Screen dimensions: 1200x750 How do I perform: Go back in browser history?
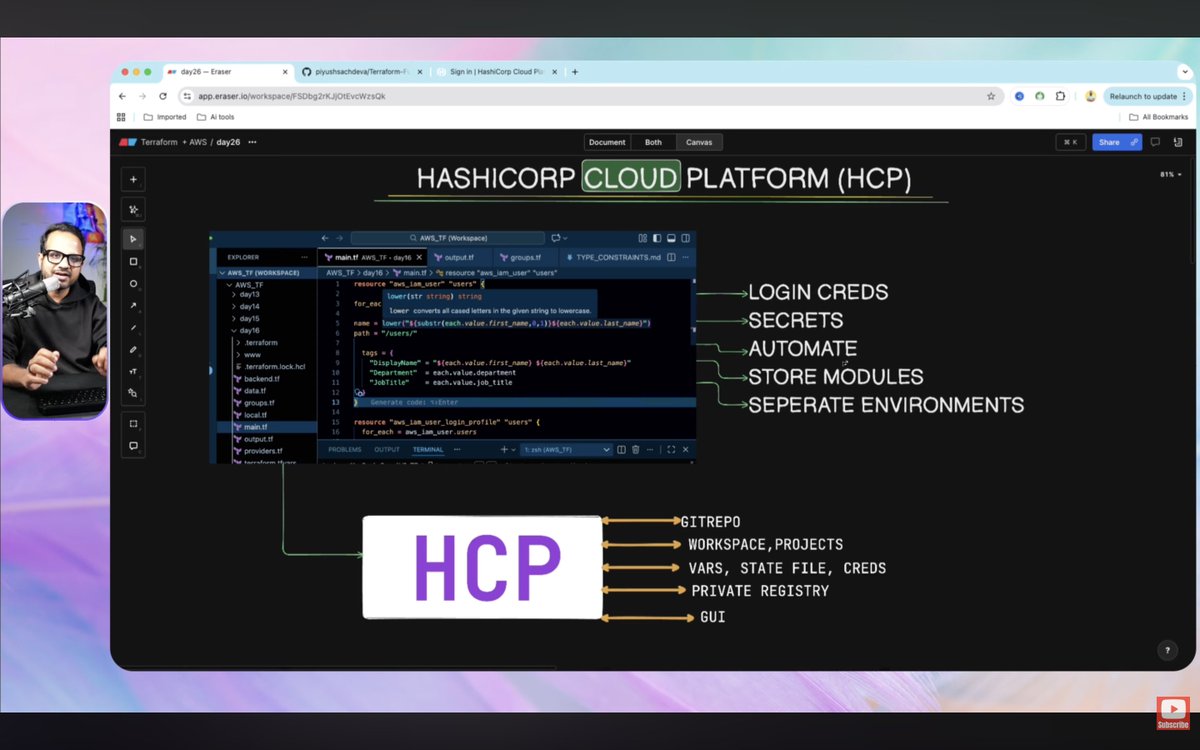pos(122,96)
